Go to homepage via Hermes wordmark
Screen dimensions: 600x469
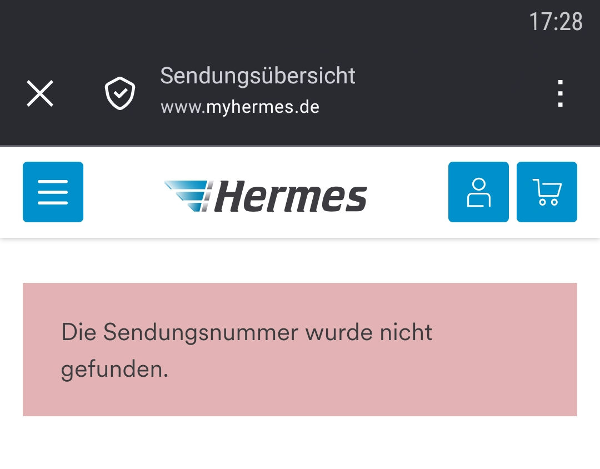click(x=290, y=197)
